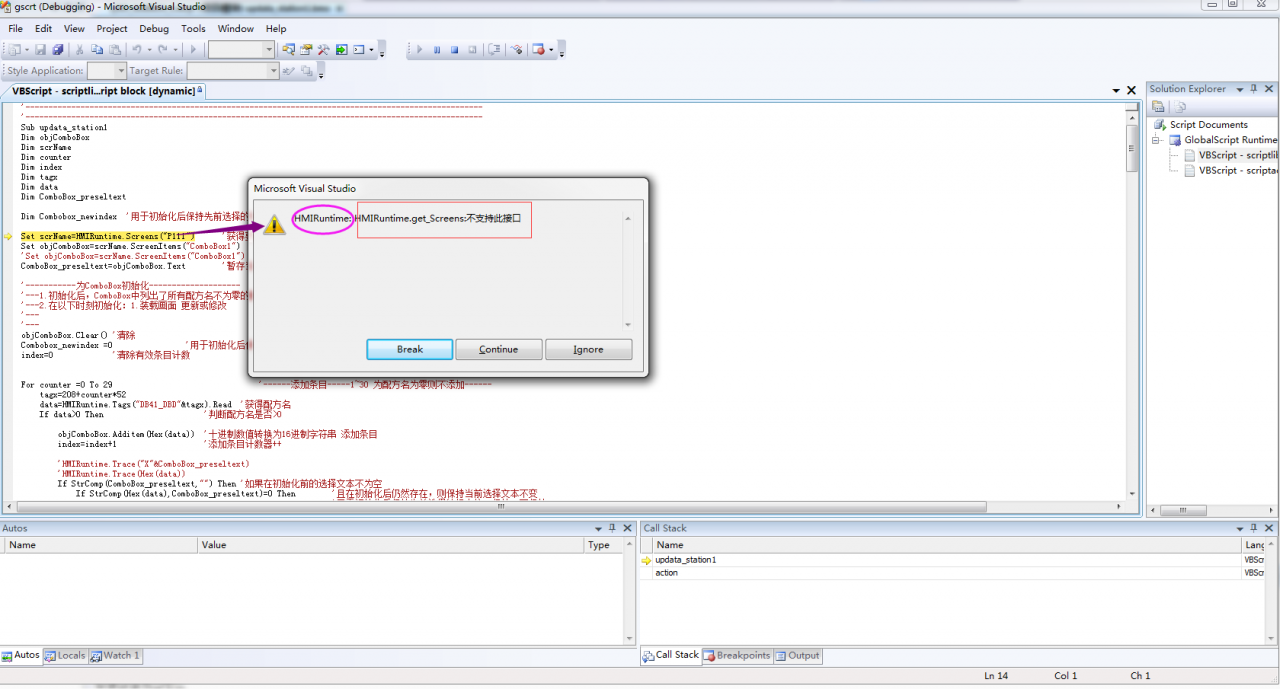The width and height of the screenshot is (1280, 689).
Task: Click the Value column header in Autos
Action: (x=391, y=545)
